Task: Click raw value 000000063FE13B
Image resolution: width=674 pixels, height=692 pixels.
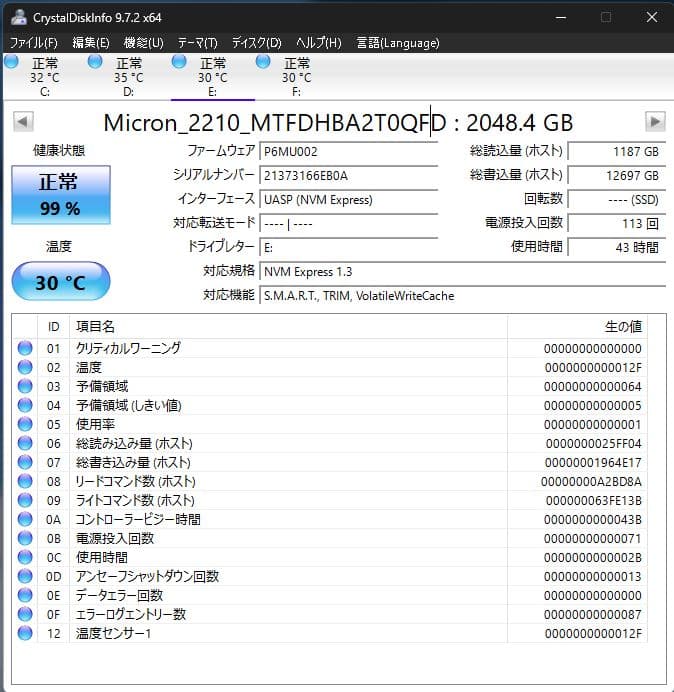Action: click(x=594, y=500)
